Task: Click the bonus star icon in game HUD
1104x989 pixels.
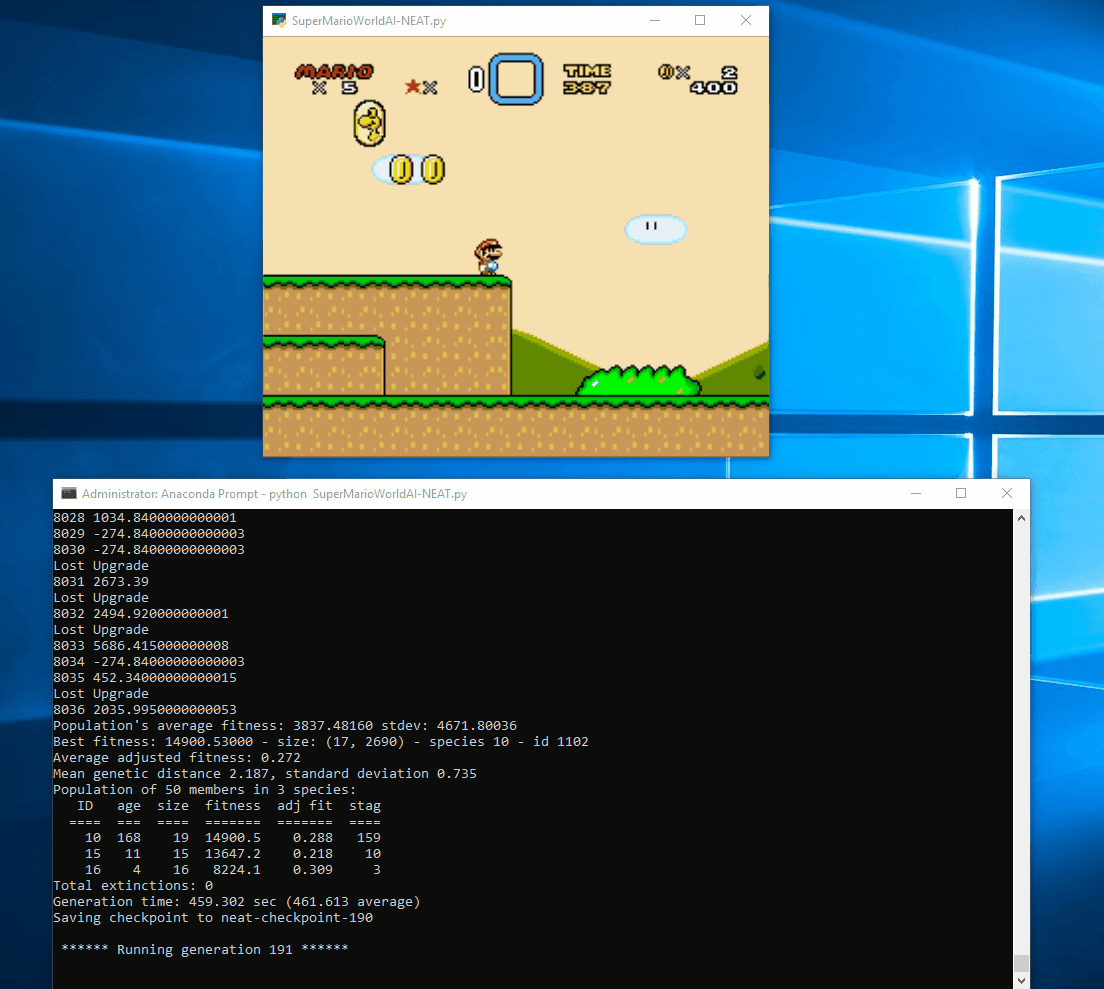Action: coord(413,87)
